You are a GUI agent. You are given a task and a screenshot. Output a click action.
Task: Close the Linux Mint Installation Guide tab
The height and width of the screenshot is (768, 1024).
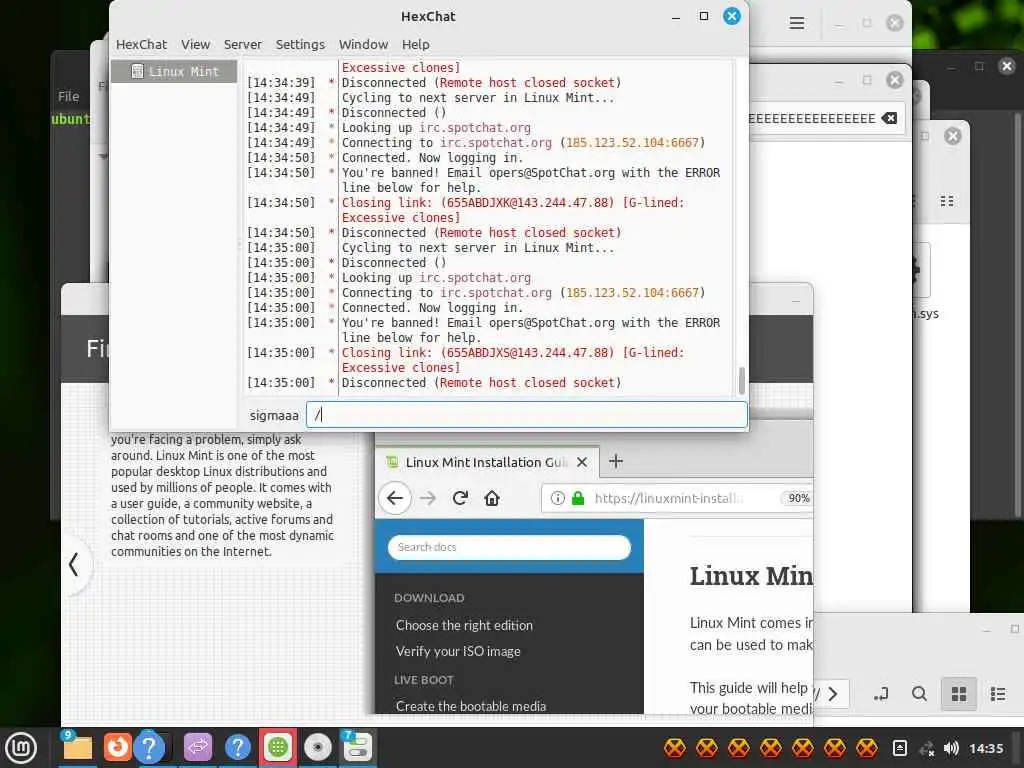pos(582,462)
